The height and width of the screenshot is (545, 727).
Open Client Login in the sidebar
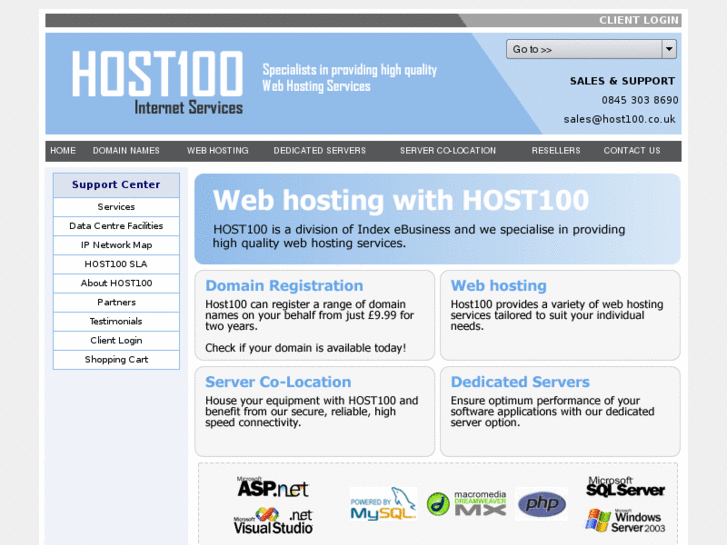(x=116, y=340)
